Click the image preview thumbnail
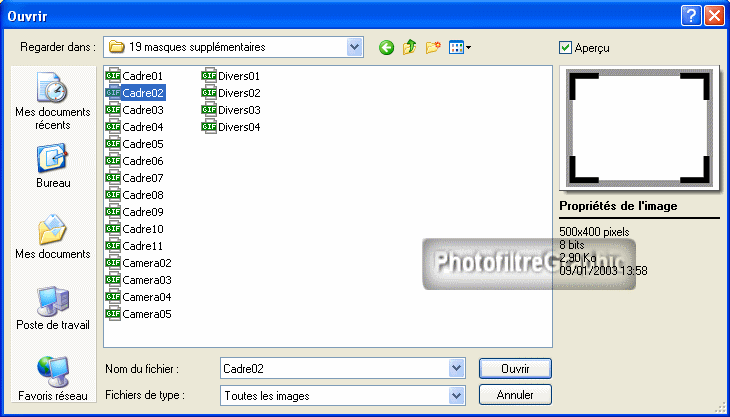This screenshot has width=730, height=417. 640,128
